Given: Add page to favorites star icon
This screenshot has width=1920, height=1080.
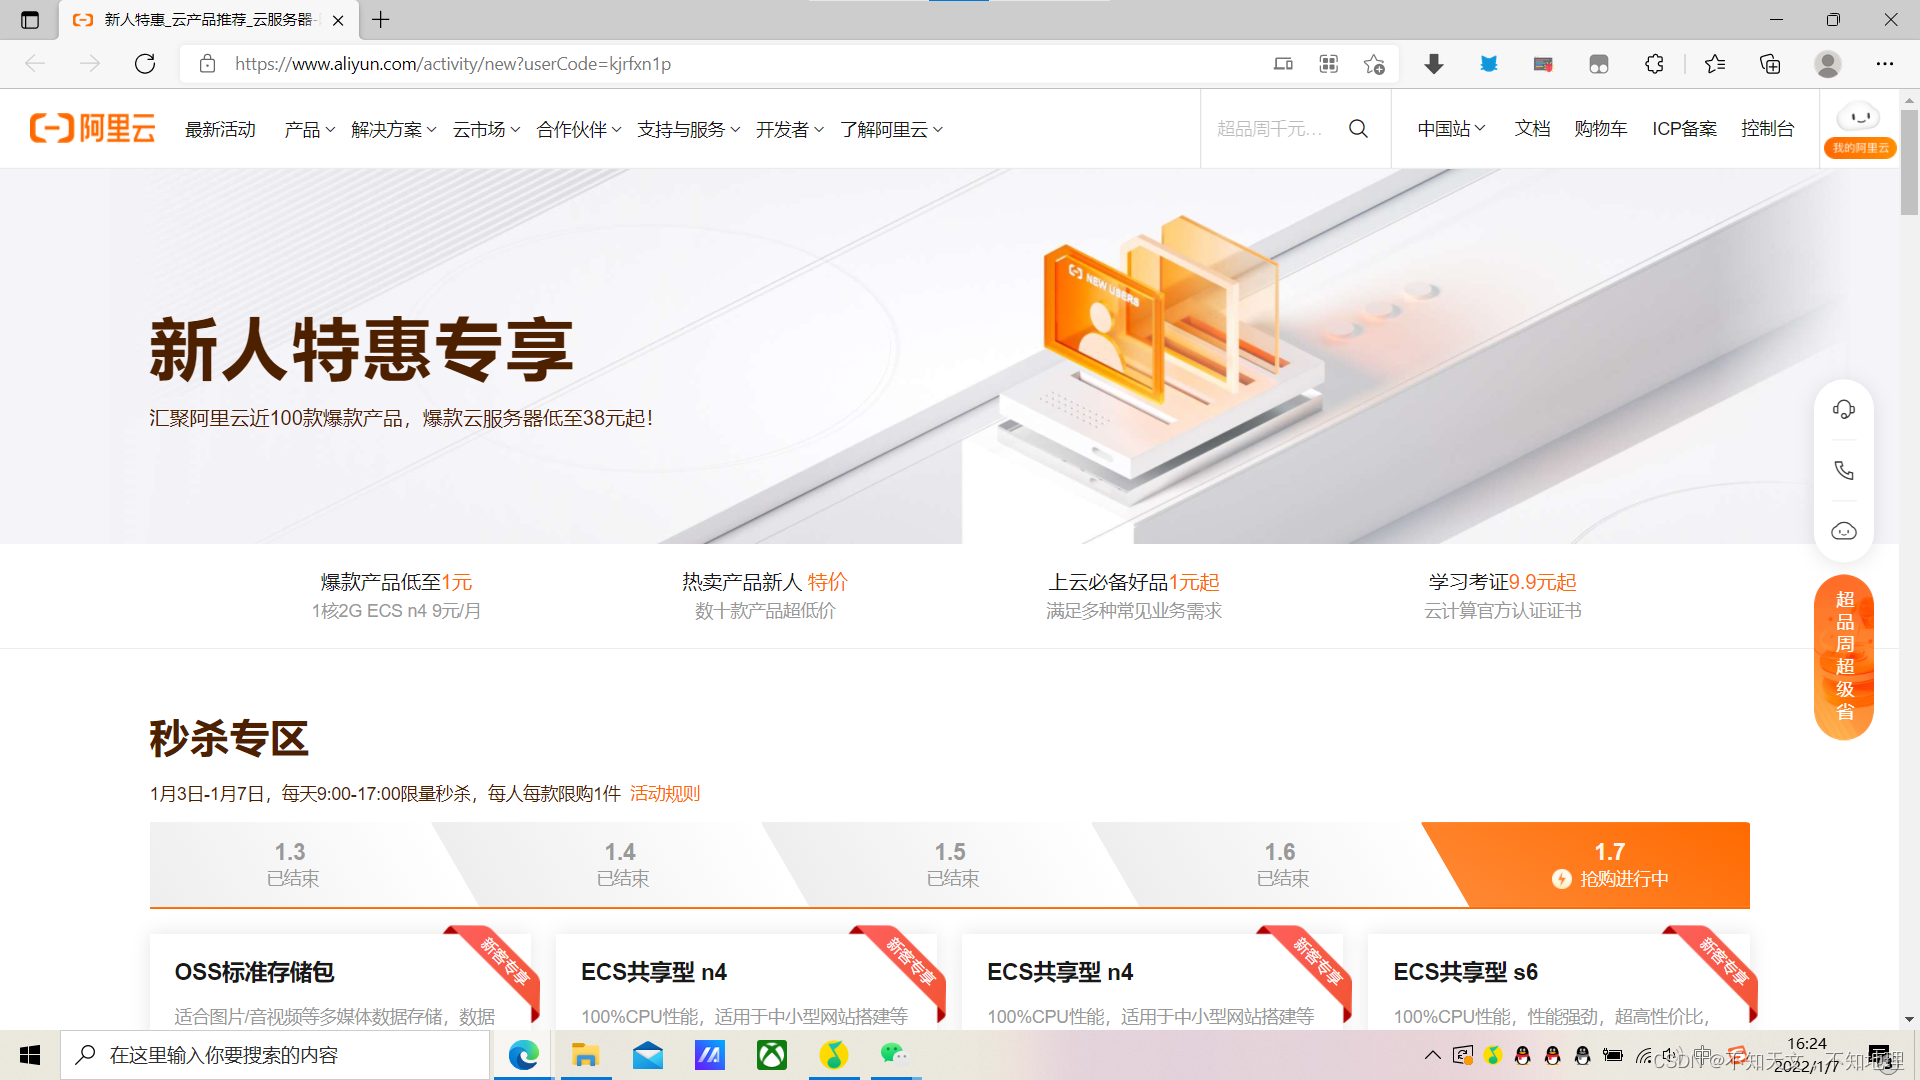Looking at the screenshot, I should [x=1374, y=64].
